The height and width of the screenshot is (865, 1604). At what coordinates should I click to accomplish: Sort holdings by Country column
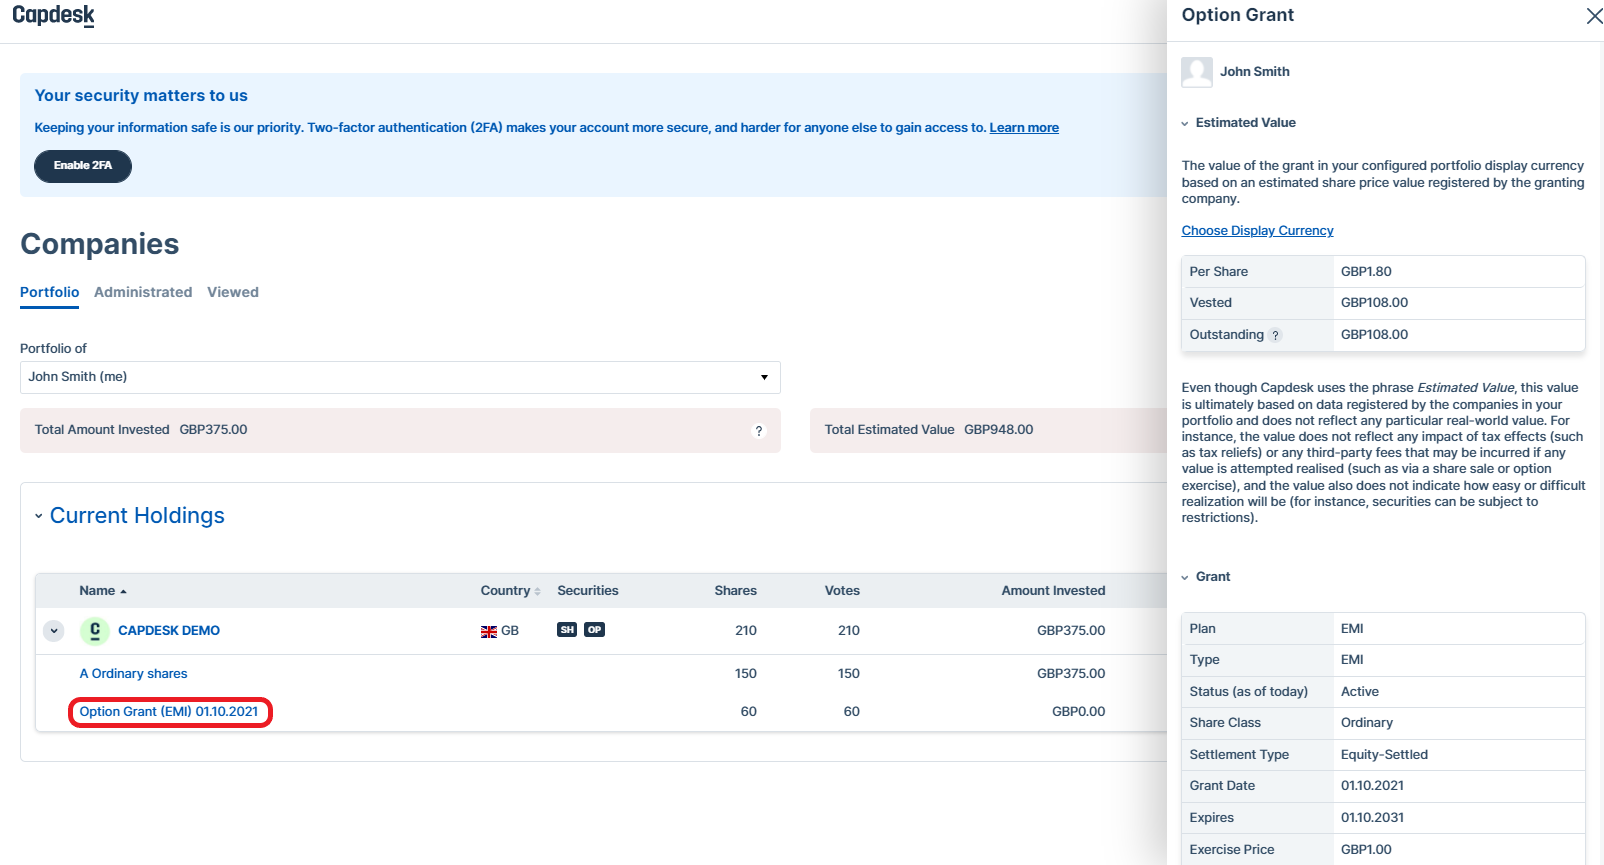510,591
